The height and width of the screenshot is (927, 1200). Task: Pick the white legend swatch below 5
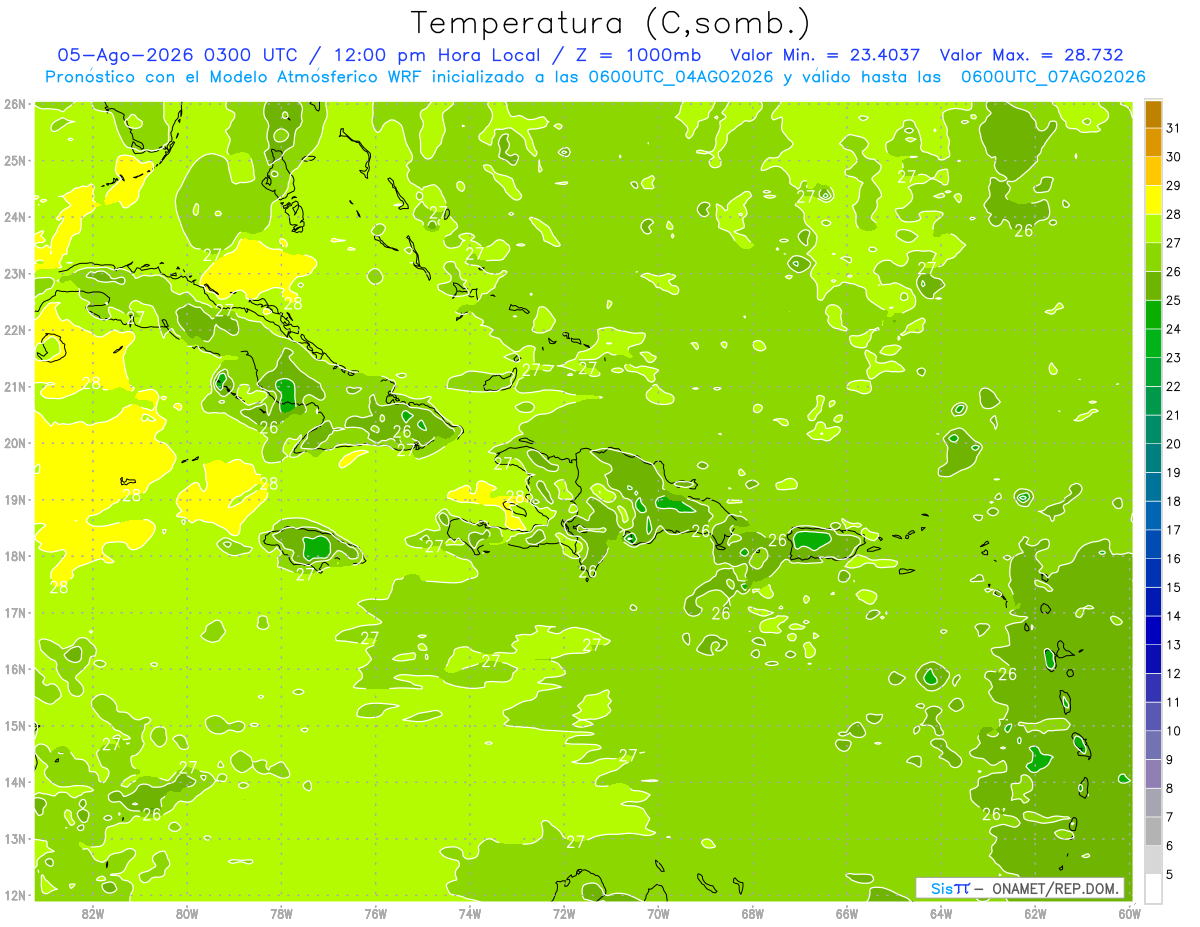(x=1153, y=889)
